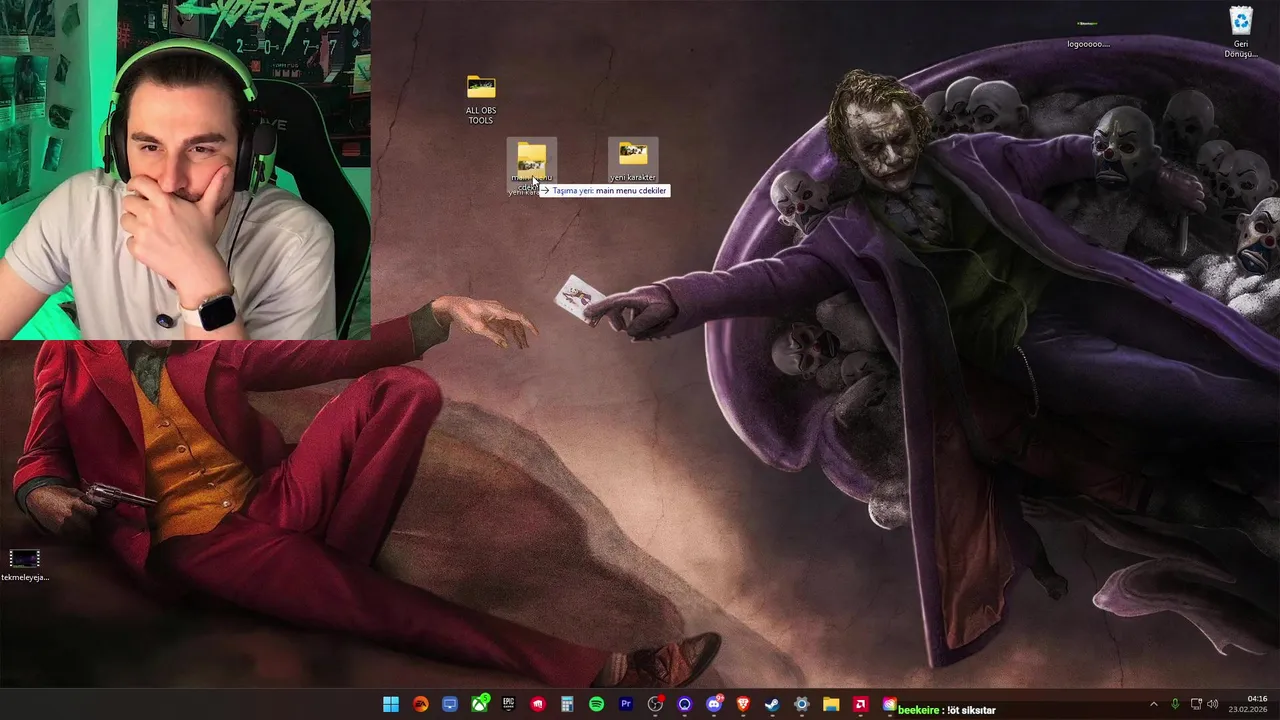Open the Windows Start menu
The height and width of the screenshot is (720, 1280).
coord(391,704)
